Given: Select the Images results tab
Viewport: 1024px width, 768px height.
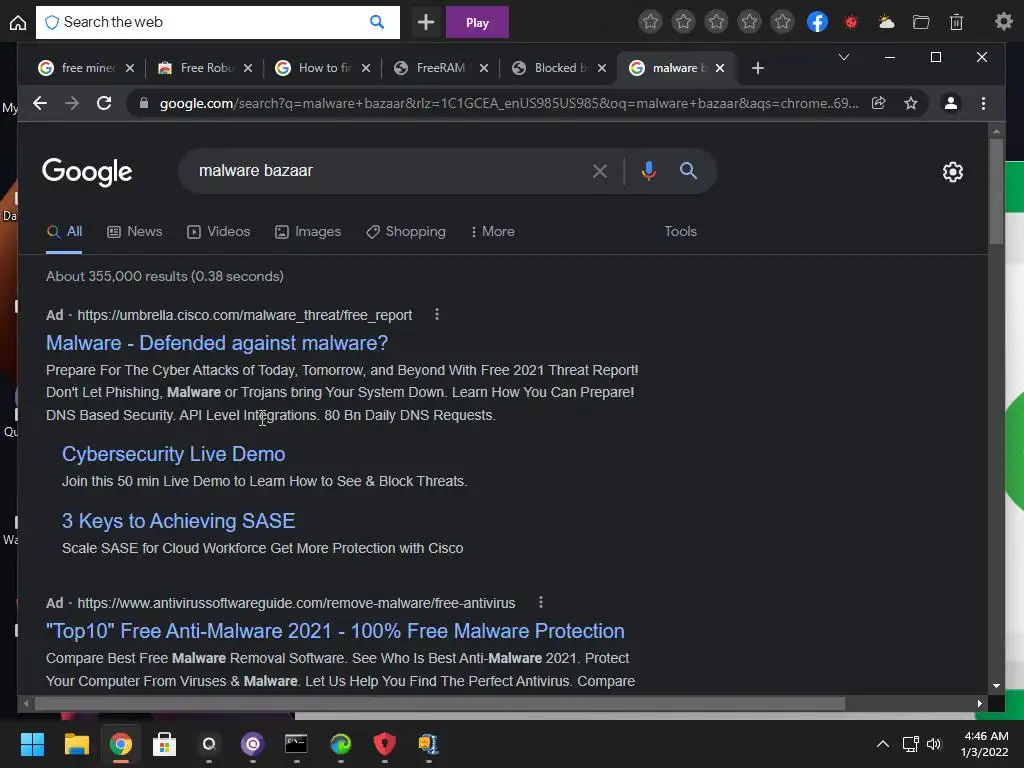Looking at the screenshot, I should point(308,232).
